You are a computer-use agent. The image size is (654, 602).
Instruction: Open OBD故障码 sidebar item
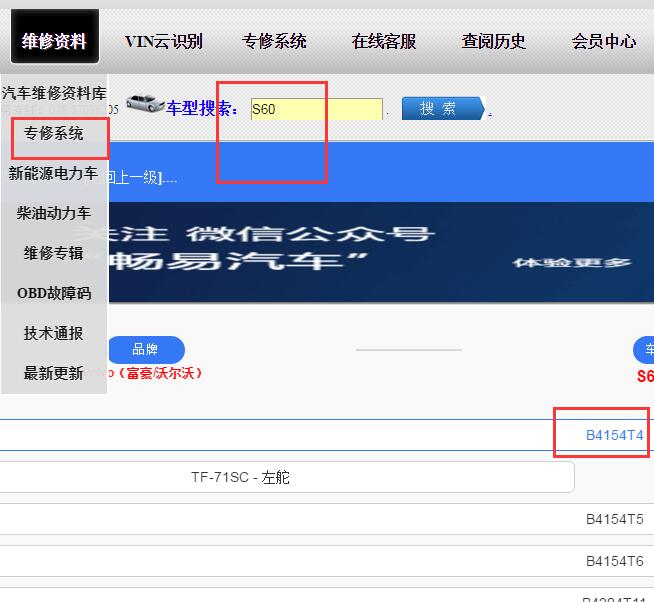[x=54, y=293]
